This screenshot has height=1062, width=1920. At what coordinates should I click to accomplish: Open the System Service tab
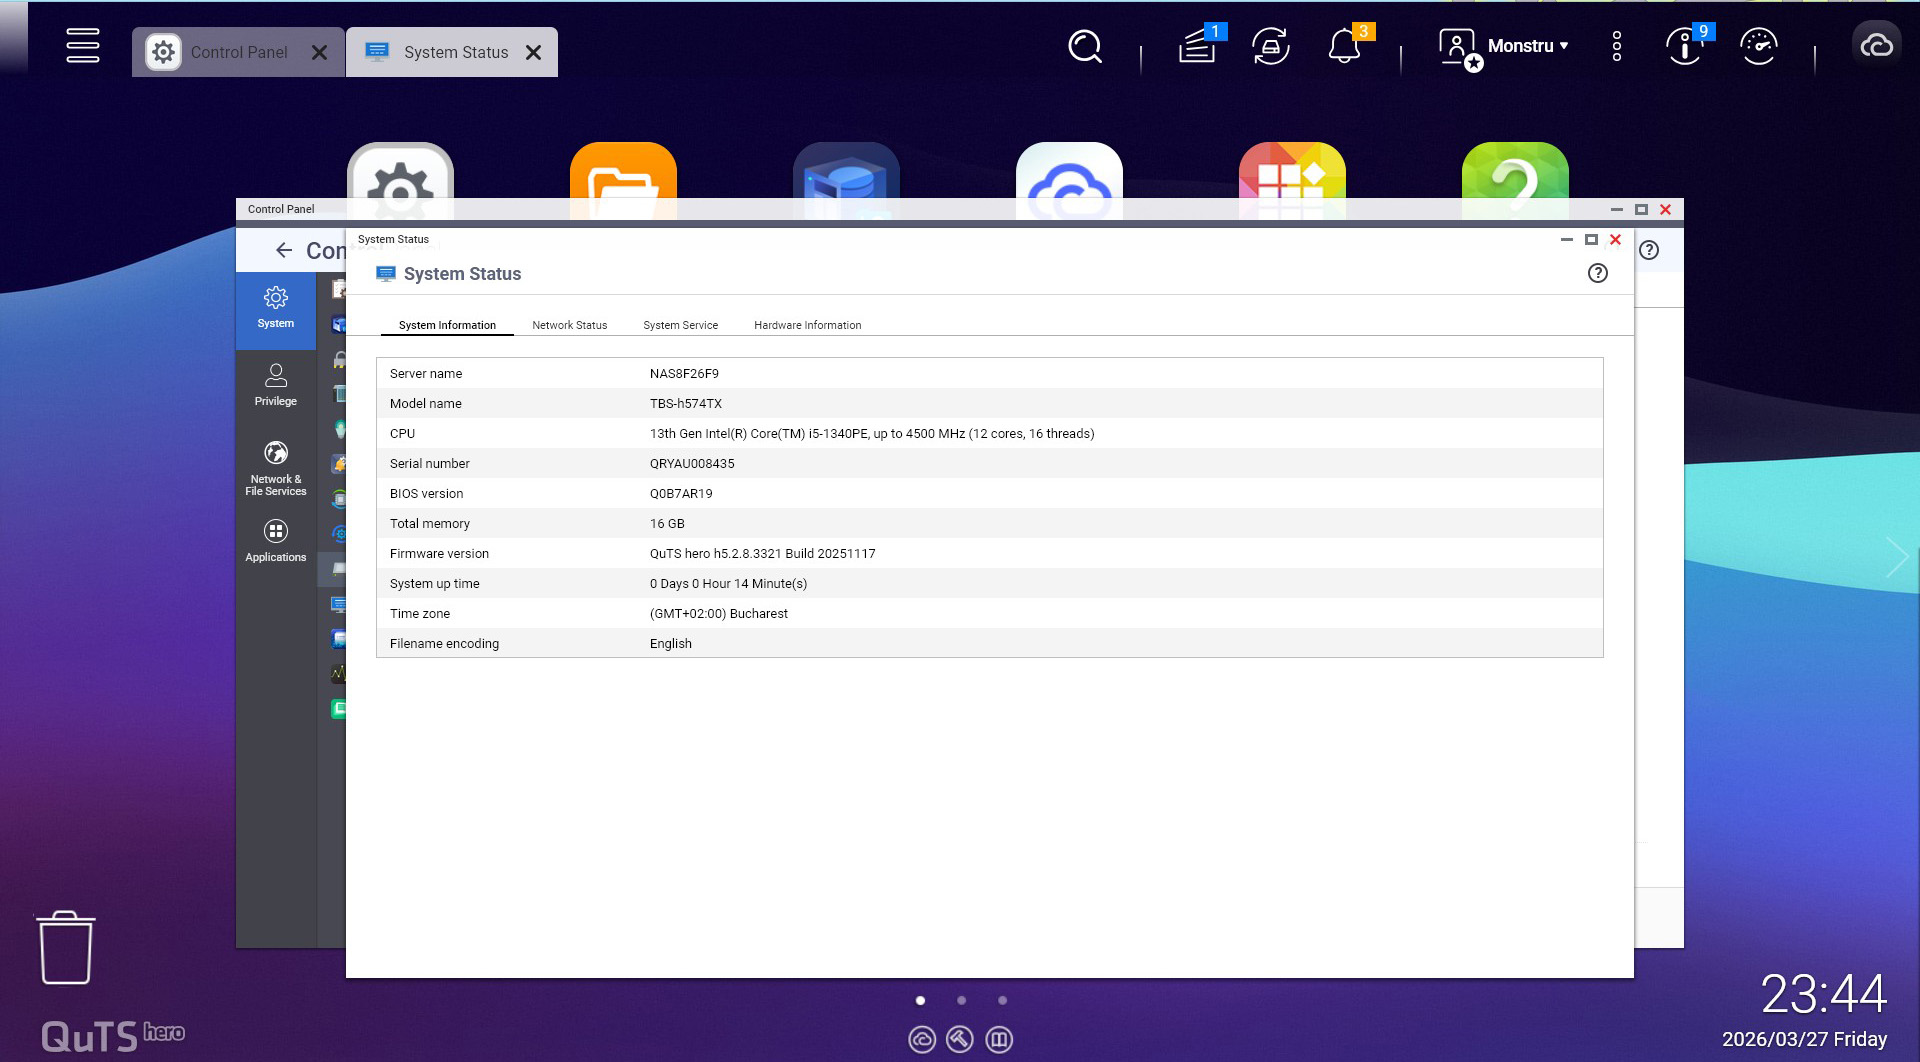pyautogui.click(x=680, y=325)
